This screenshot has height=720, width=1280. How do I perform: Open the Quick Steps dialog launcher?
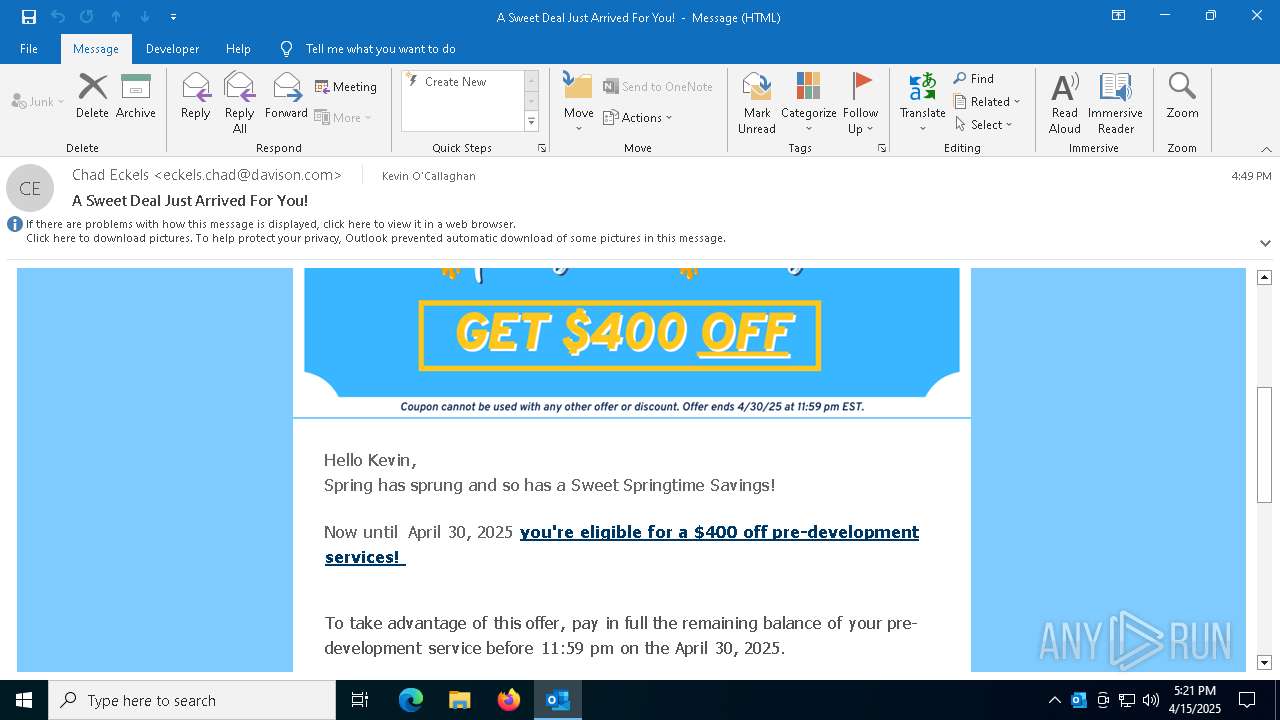click(542, 148)
